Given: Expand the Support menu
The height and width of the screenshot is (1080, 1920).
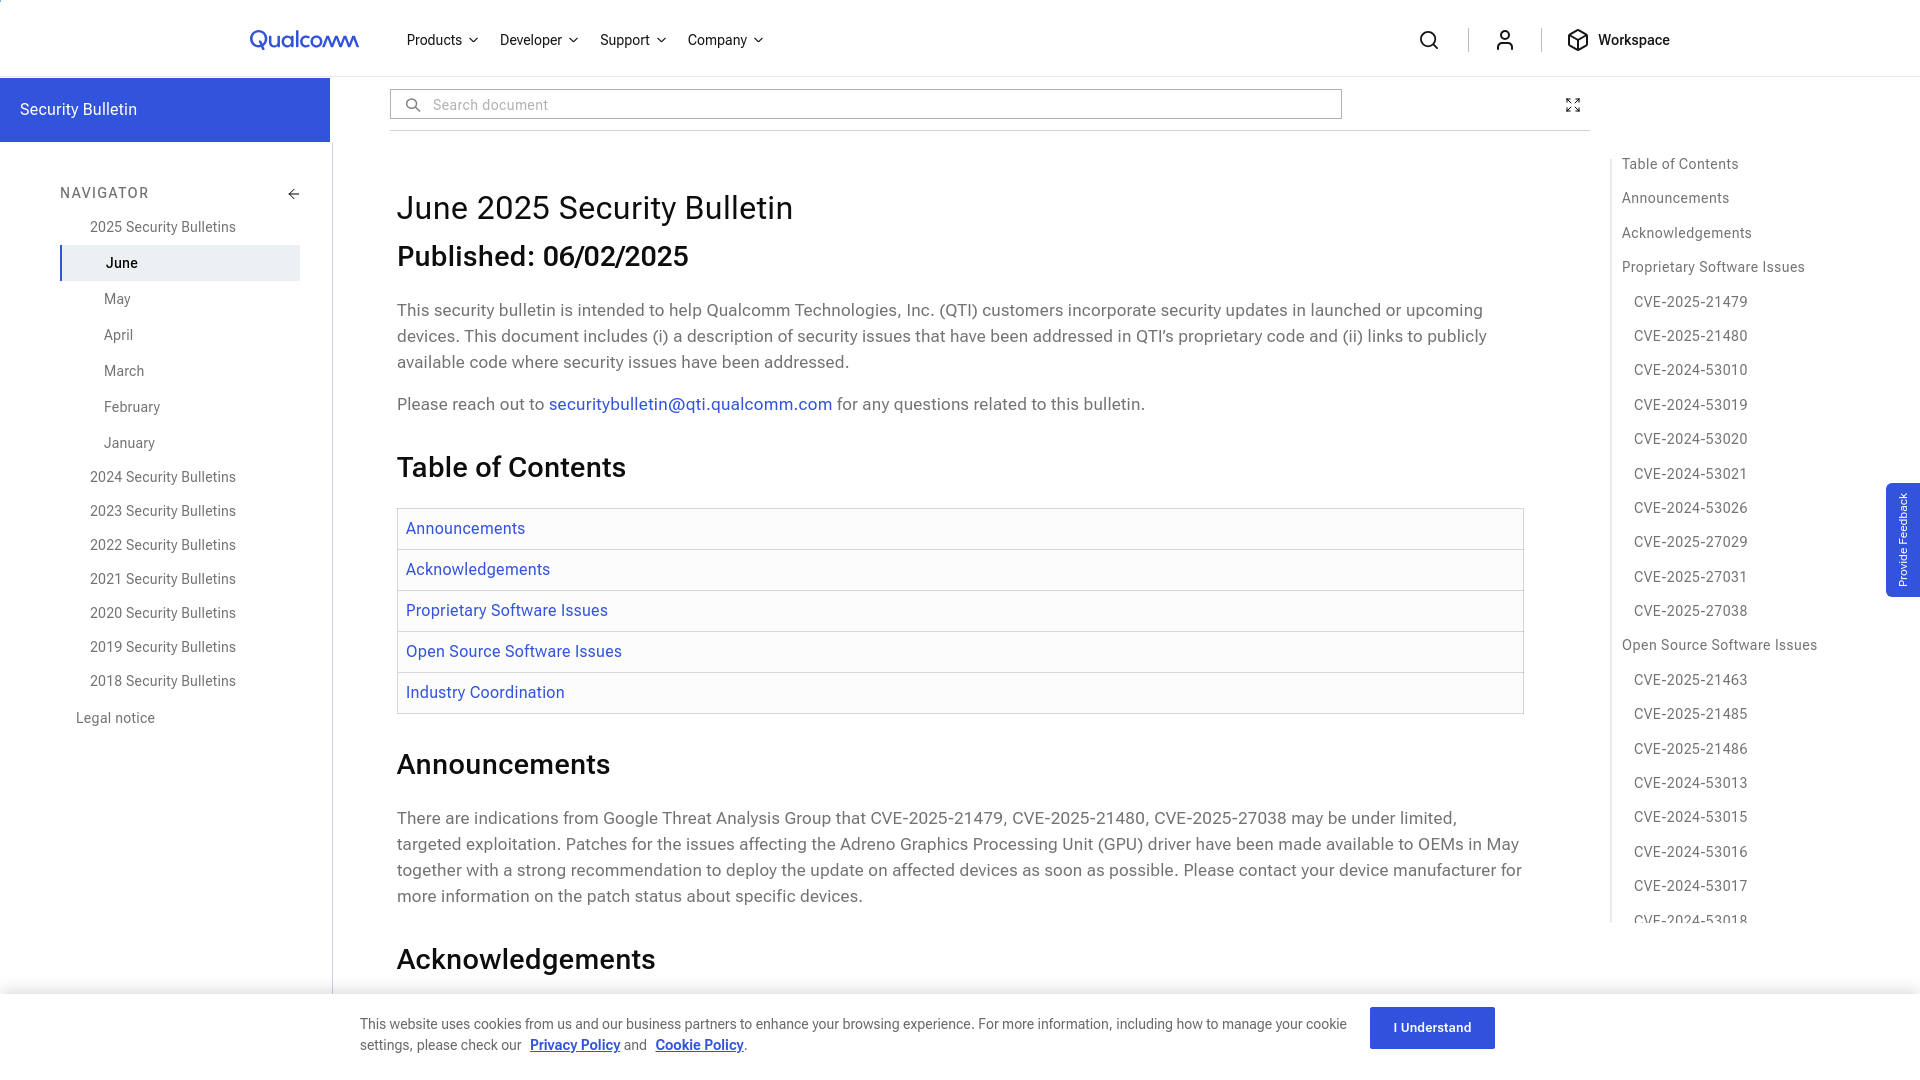Looking at the screenshot, I should [633, 40].
